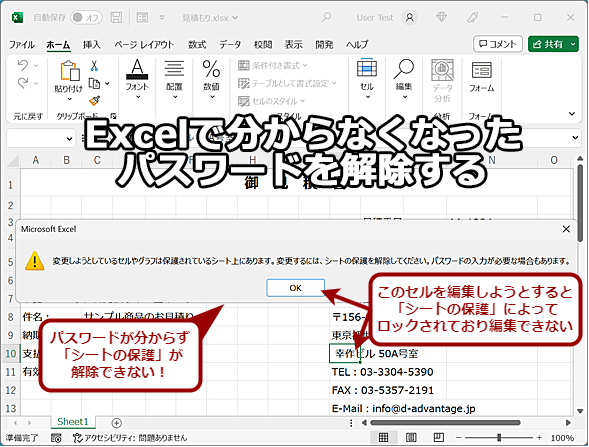Select column A header
Viewport: 589px width, 447px height.
click(36, 160)
